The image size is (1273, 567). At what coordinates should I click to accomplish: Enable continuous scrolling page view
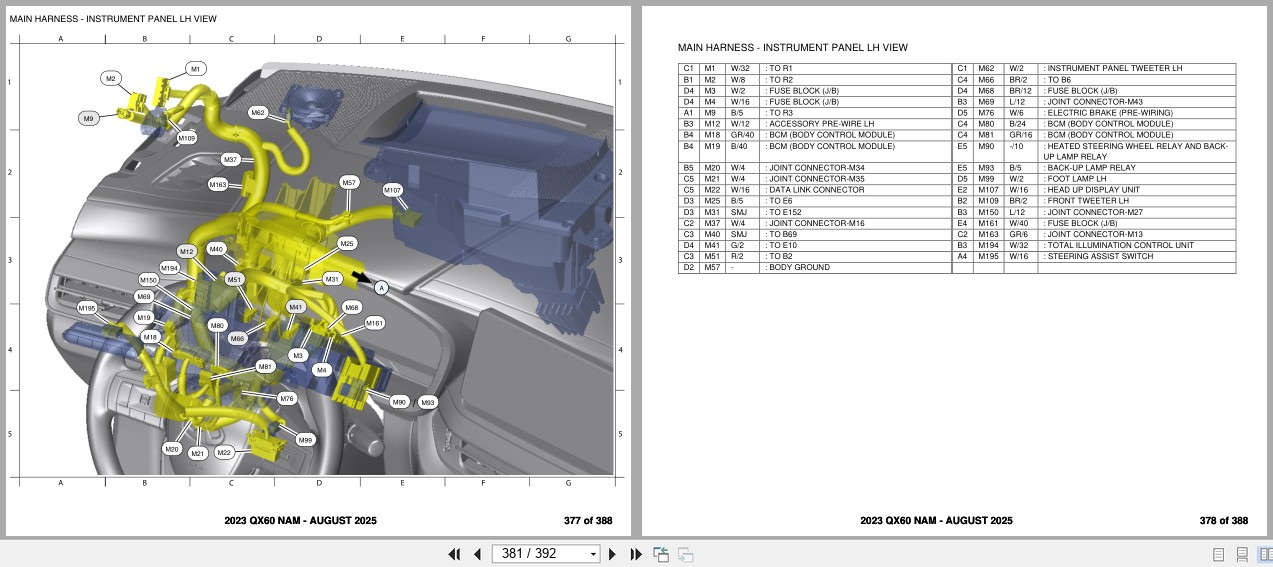(1242, 554)
